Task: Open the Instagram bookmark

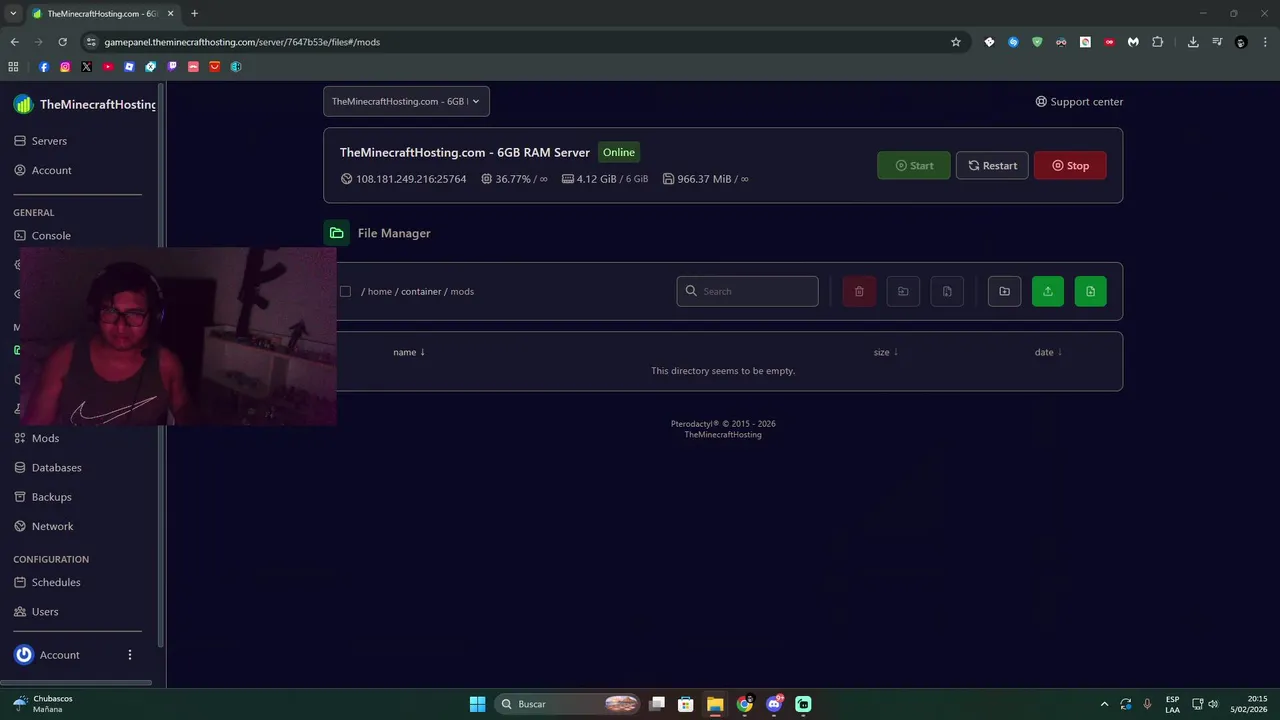Action: click(65, 67)
